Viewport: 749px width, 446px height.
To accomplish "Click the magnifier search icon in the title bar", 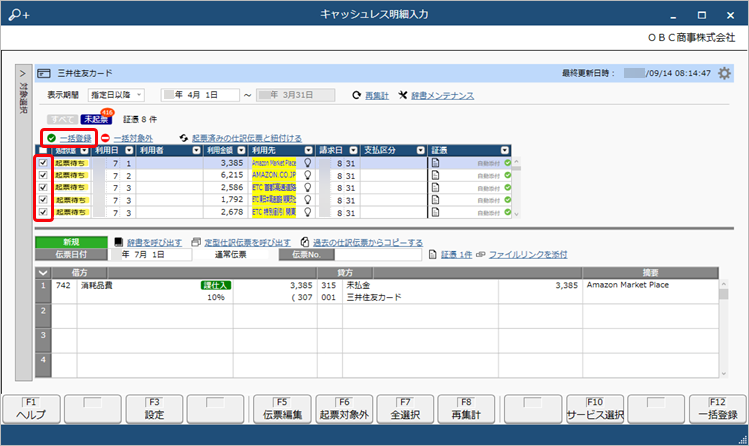I will [x=17, y=14].
